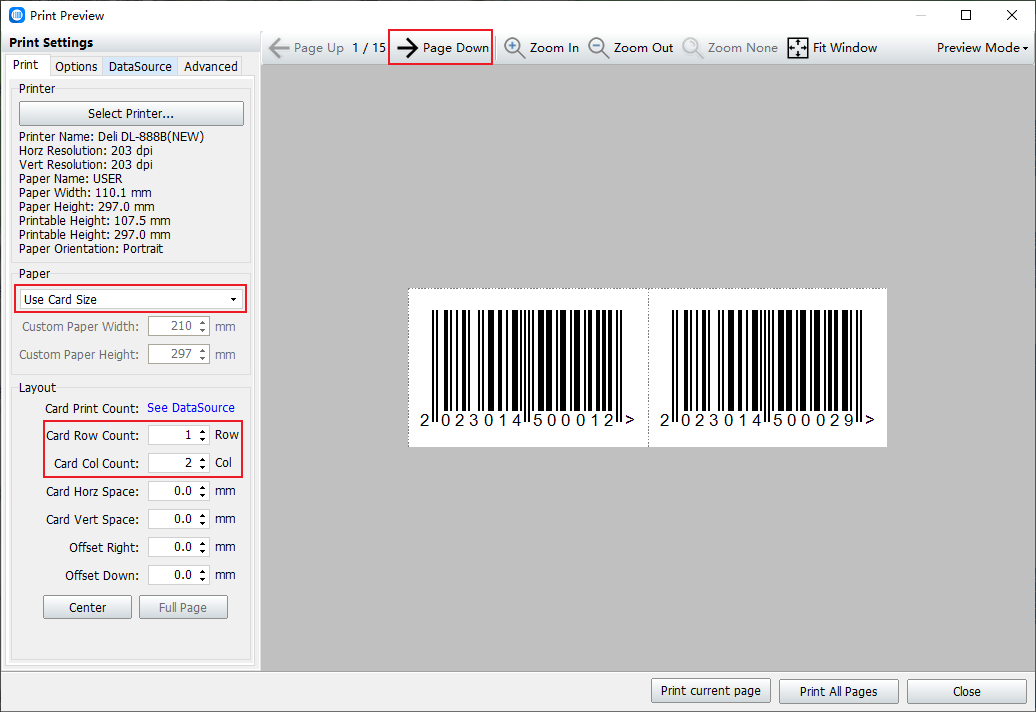Increase Card Horz Space value
The width and height of the screenshot is (1036, 712).
pos(202,487)
